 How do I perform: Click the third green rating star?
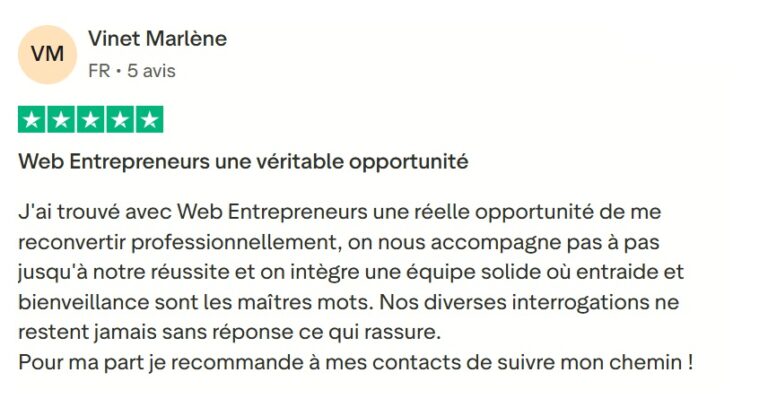point(91,120)
